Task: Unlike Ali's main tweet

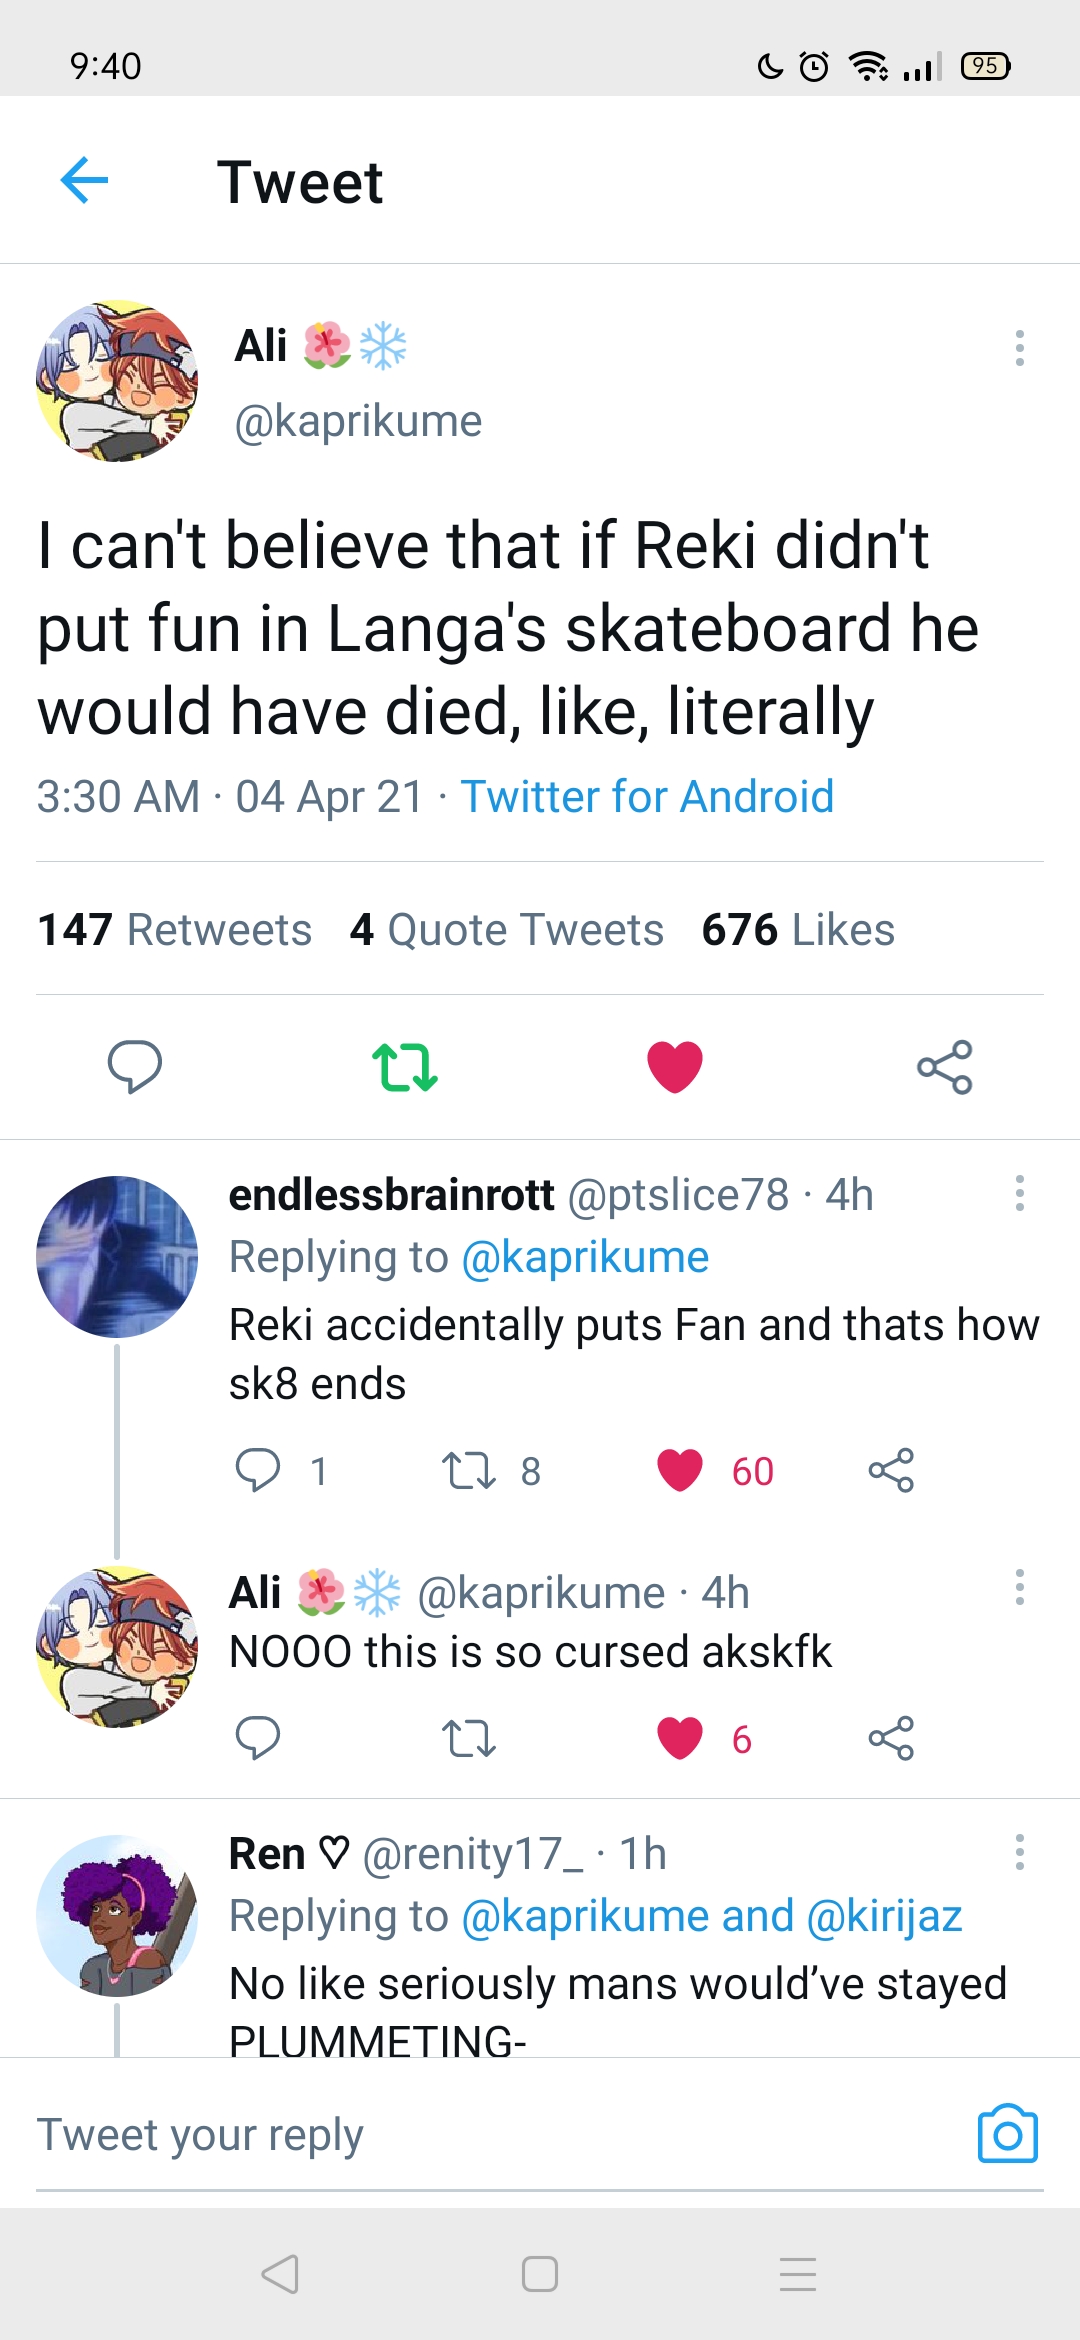Action: point(675,1066)
